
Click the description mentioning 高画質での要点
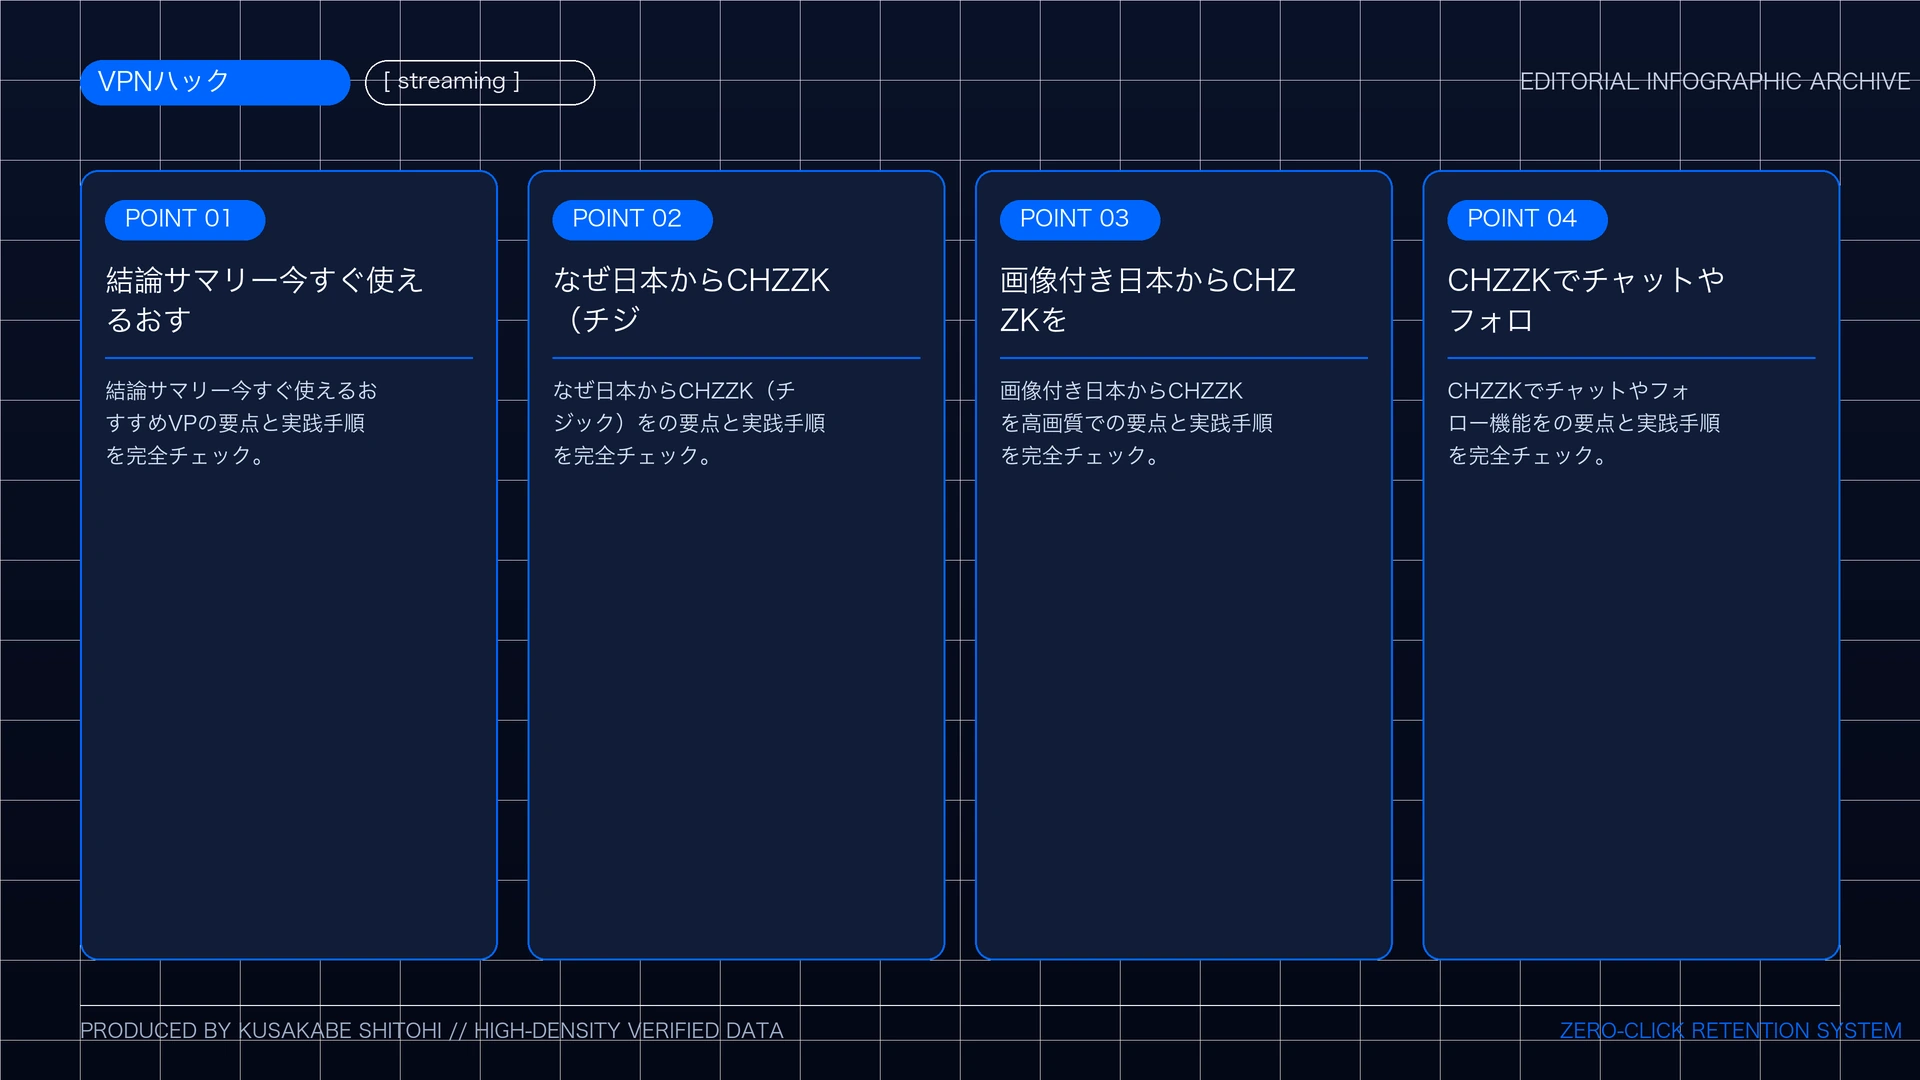click(x=1136, y=423)
